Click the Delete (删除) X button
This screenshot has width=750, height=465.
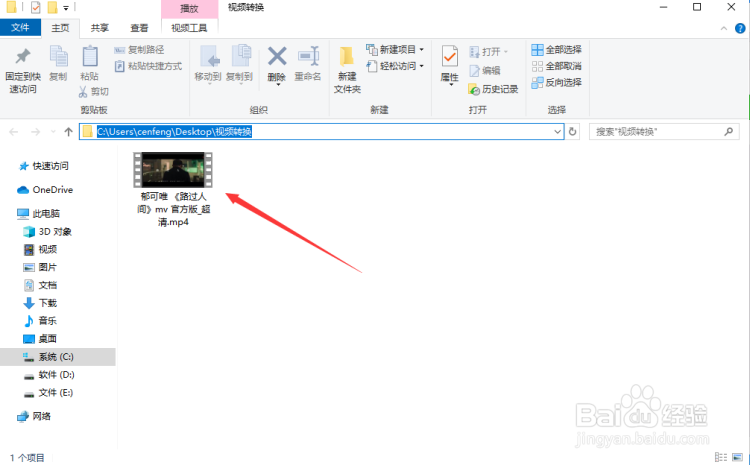(x=277, y=65)
